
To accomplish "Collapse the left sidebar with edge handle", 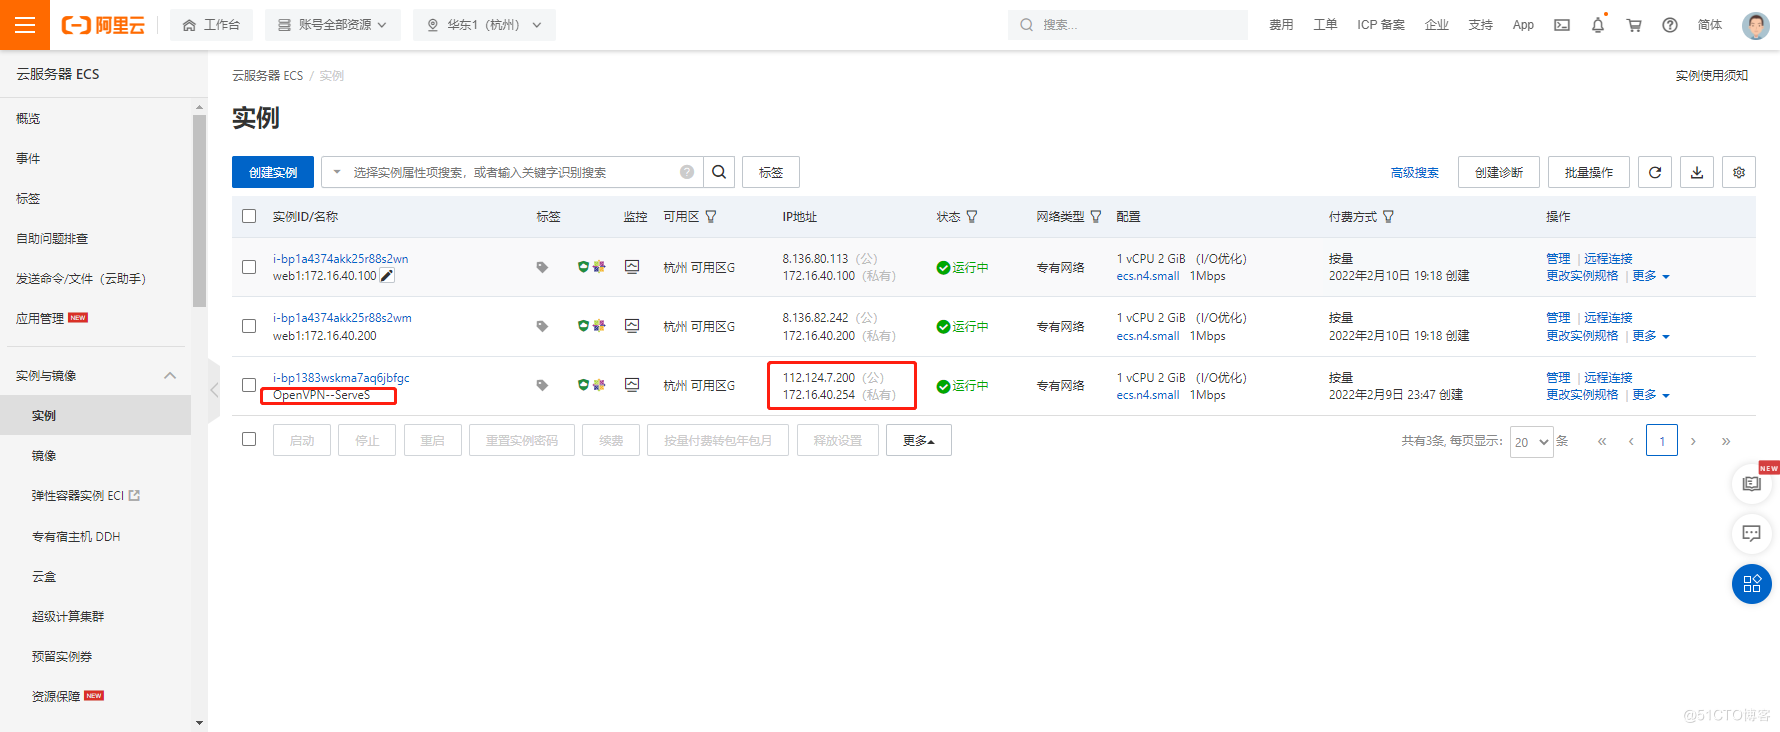I will point(214,390).
